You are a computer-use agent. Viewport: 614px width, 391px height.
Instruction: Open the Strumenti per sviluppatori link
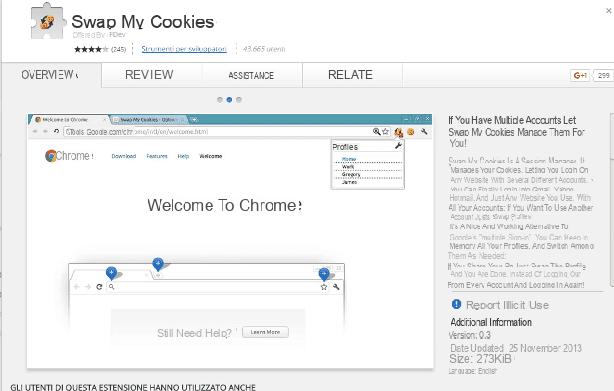pos(184,49)
